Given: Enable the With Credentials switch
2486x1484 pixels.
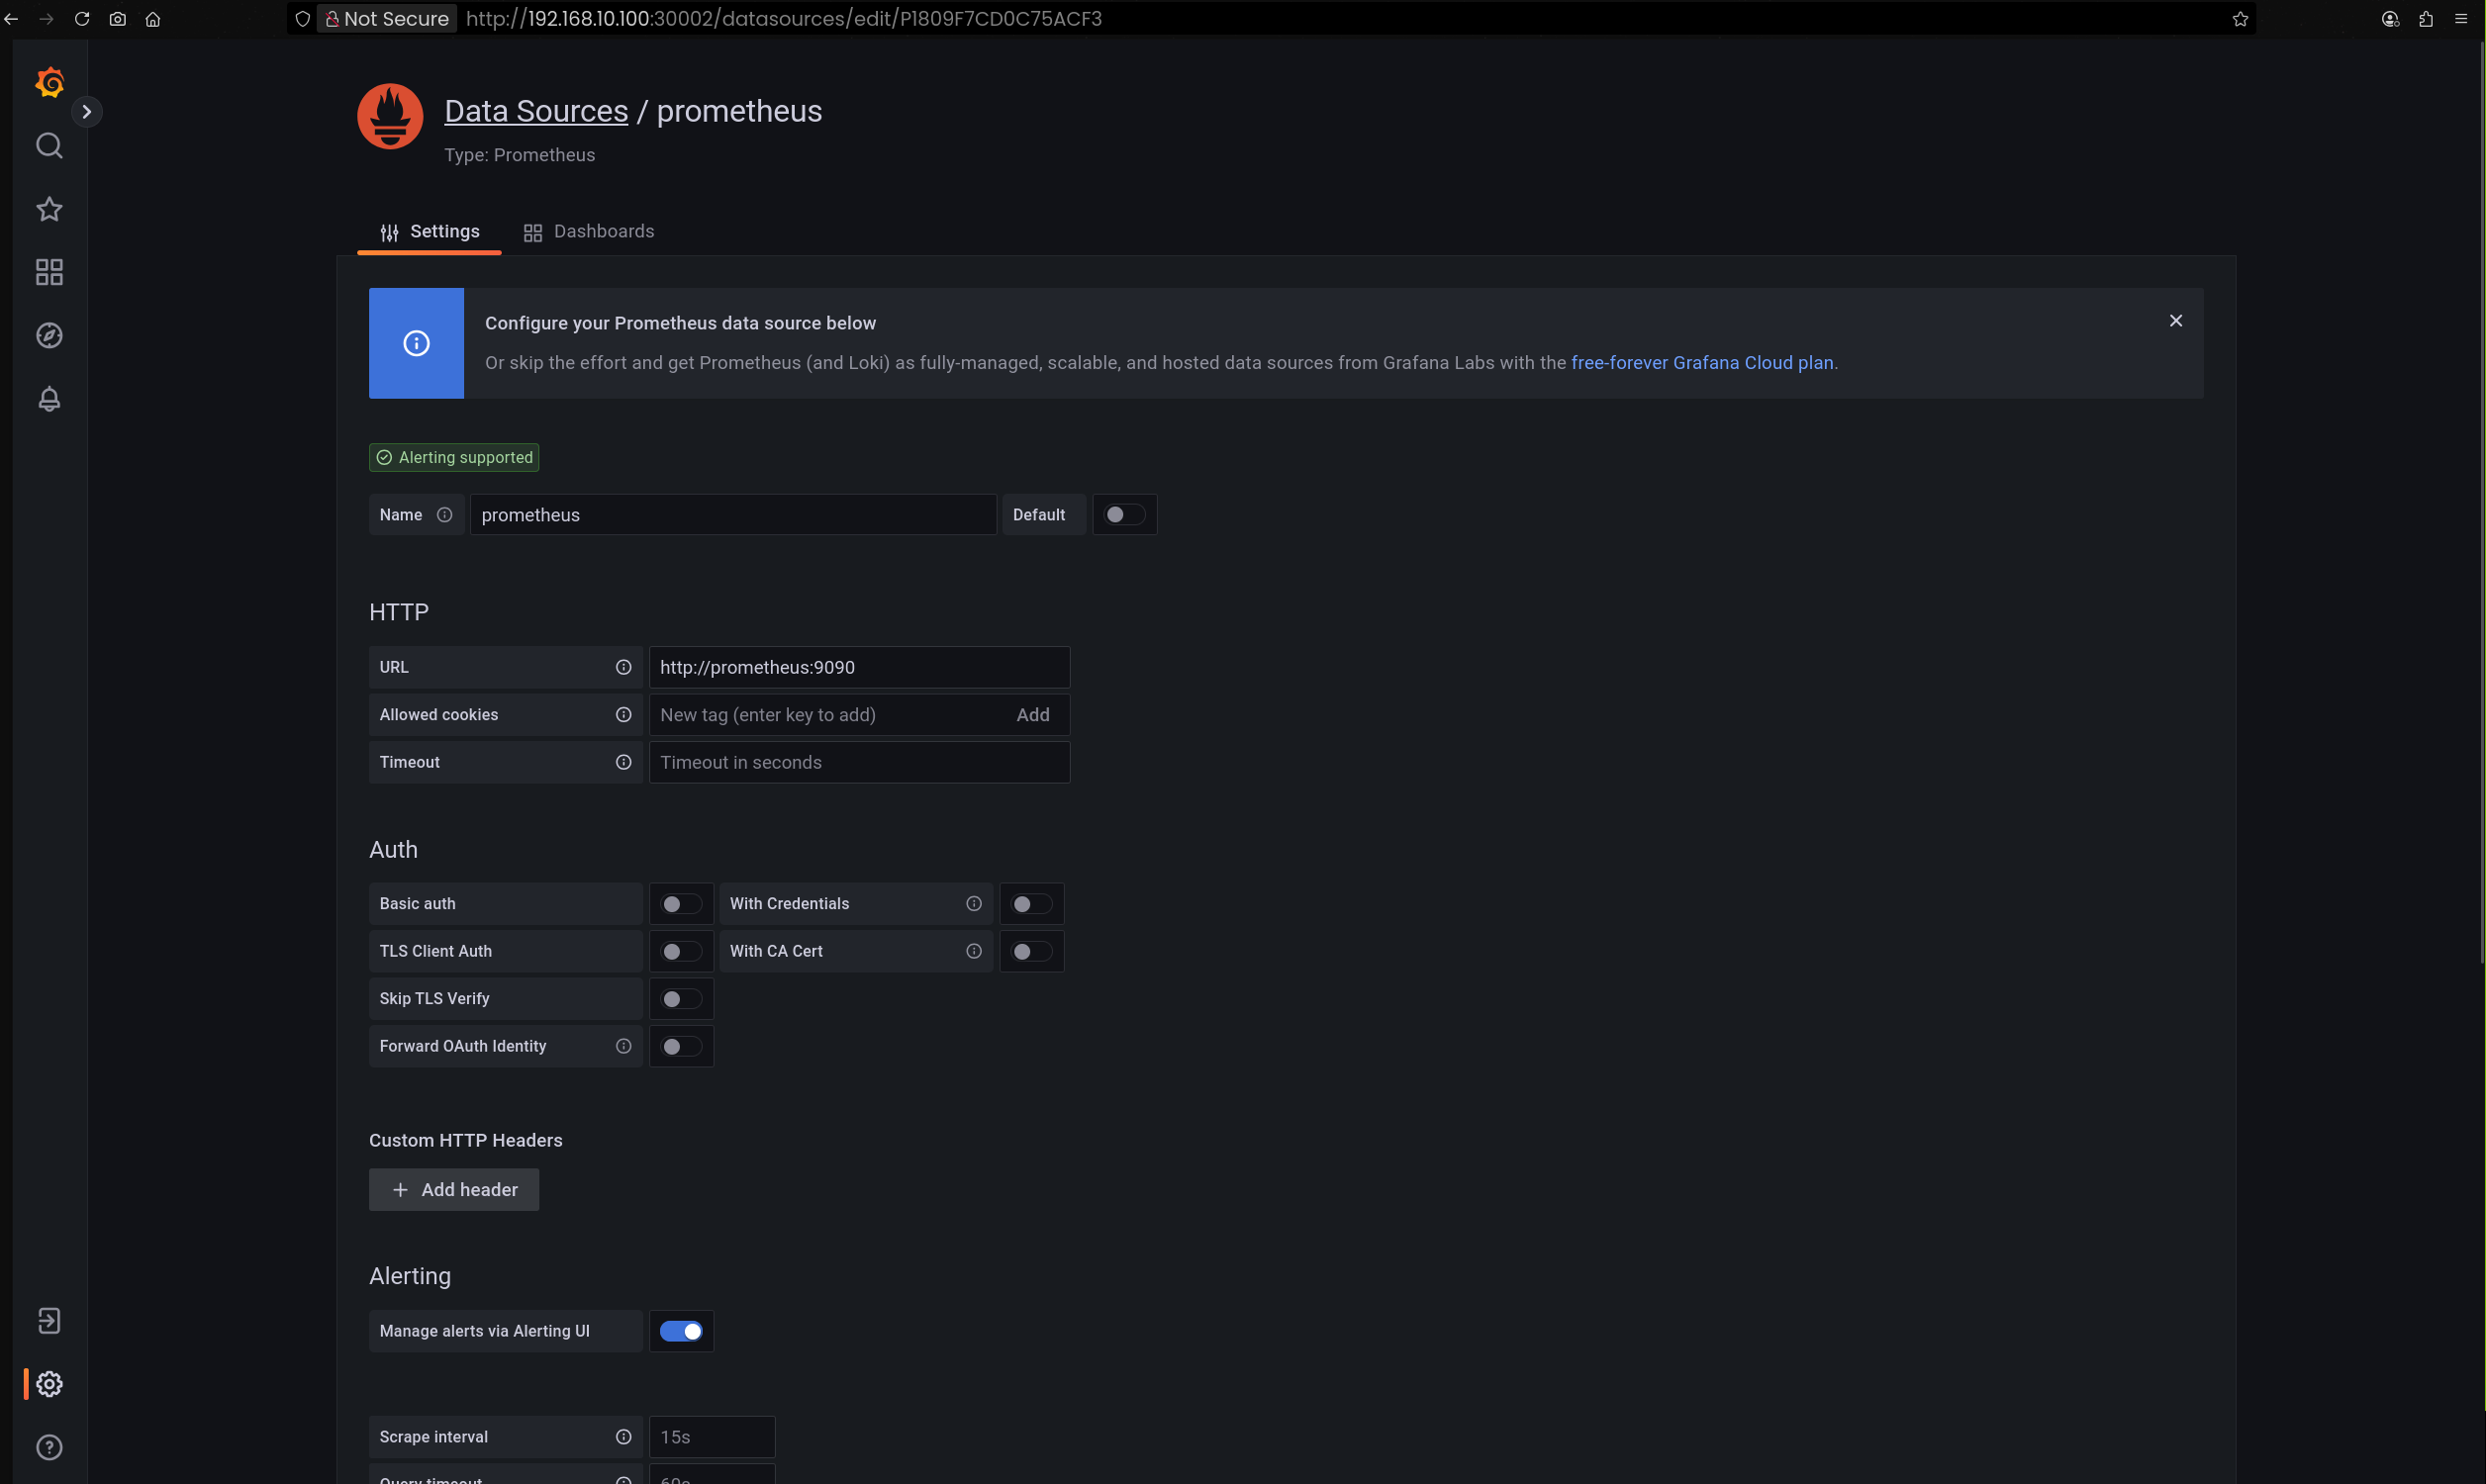Looking at the screenshot, I should click(x=1031, y=904).
